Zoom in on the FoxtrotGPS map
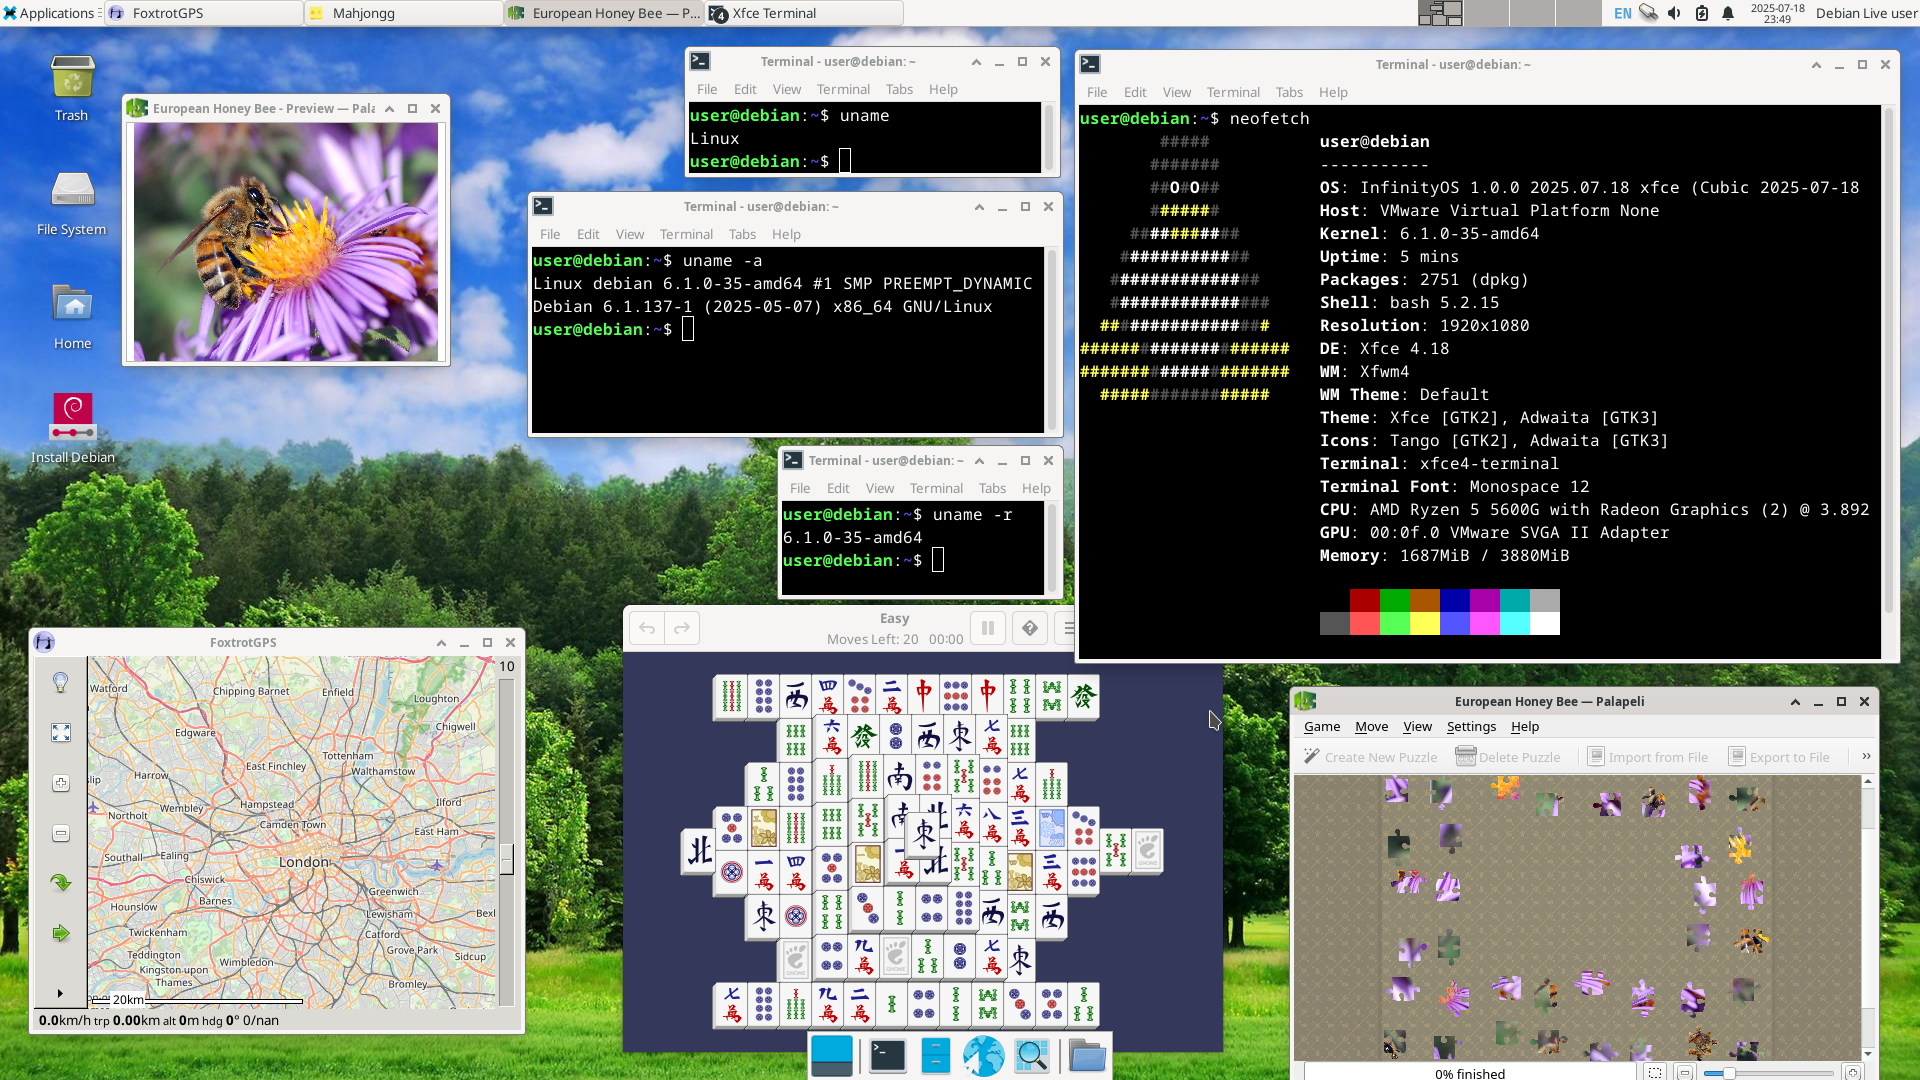Viewport: 1920px width, 1080px height. 61,783
